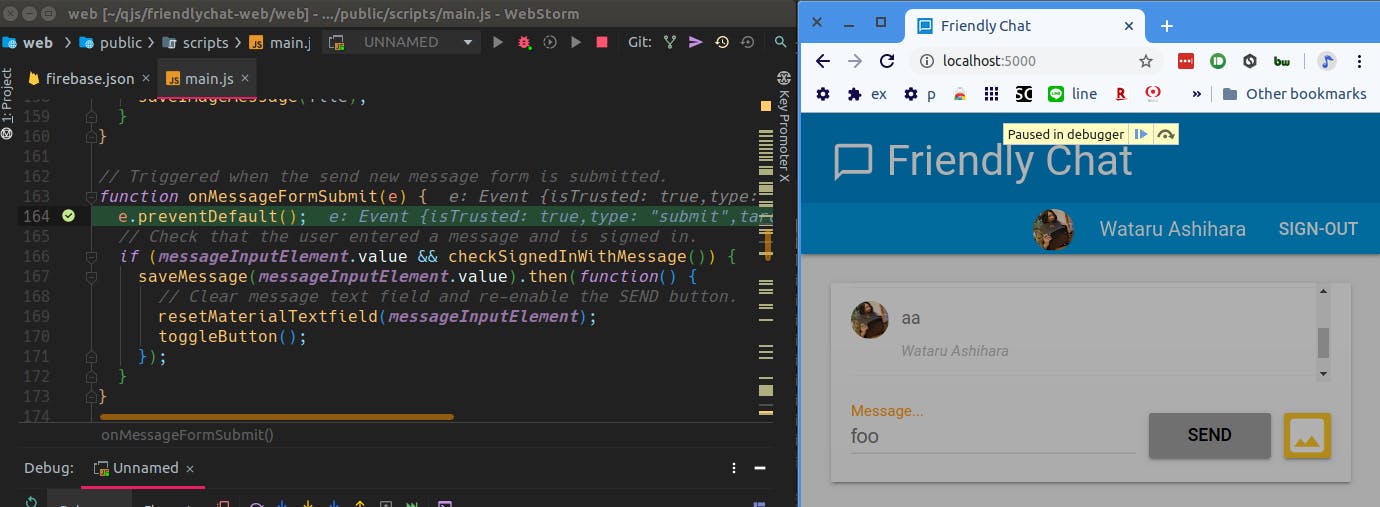This screenshot has width=1380, height=507.
Task: Click the editor horizontal scrollbar
Action: [x=277, y=417]
